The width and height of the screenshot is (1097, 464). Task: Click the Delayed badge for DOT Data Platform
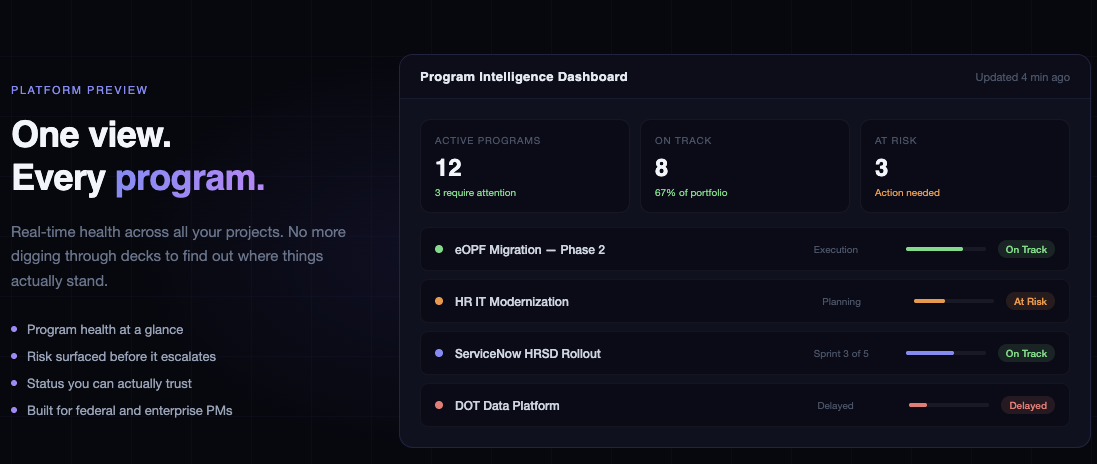[x=1028, y=405]
